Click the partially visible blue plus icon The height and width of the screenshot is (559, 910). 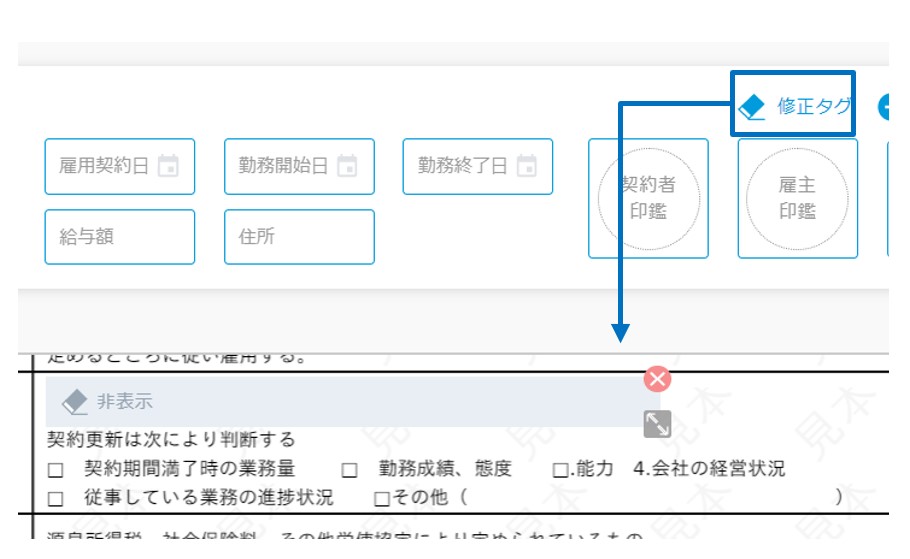(883, 107)
